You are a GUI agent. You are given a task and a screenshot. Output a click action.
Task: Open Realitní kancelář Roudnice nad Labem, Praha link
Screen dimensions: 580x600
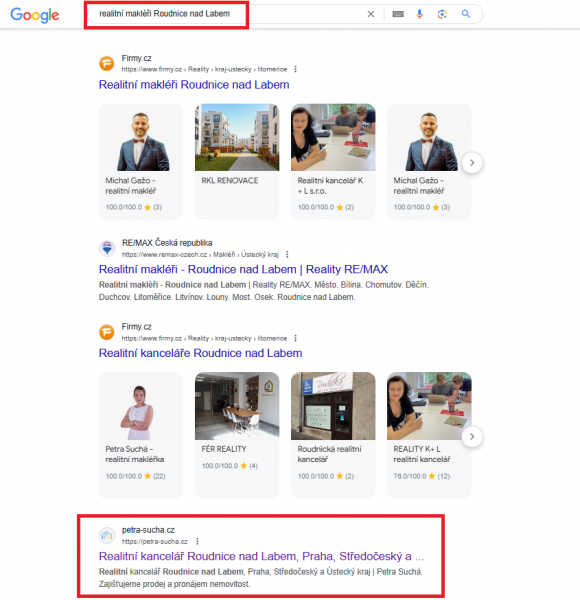pos(261,556)
